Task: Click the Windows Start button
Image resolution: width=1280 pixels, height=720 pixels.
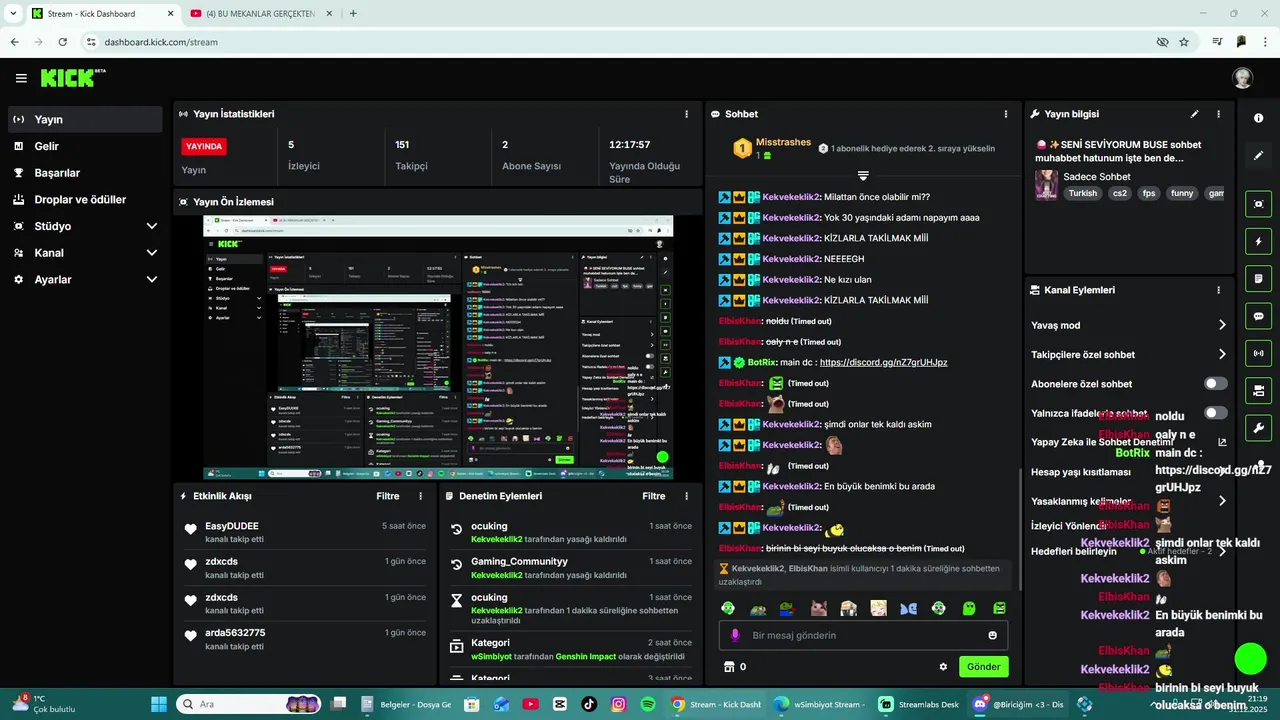Action: (161, 704)
